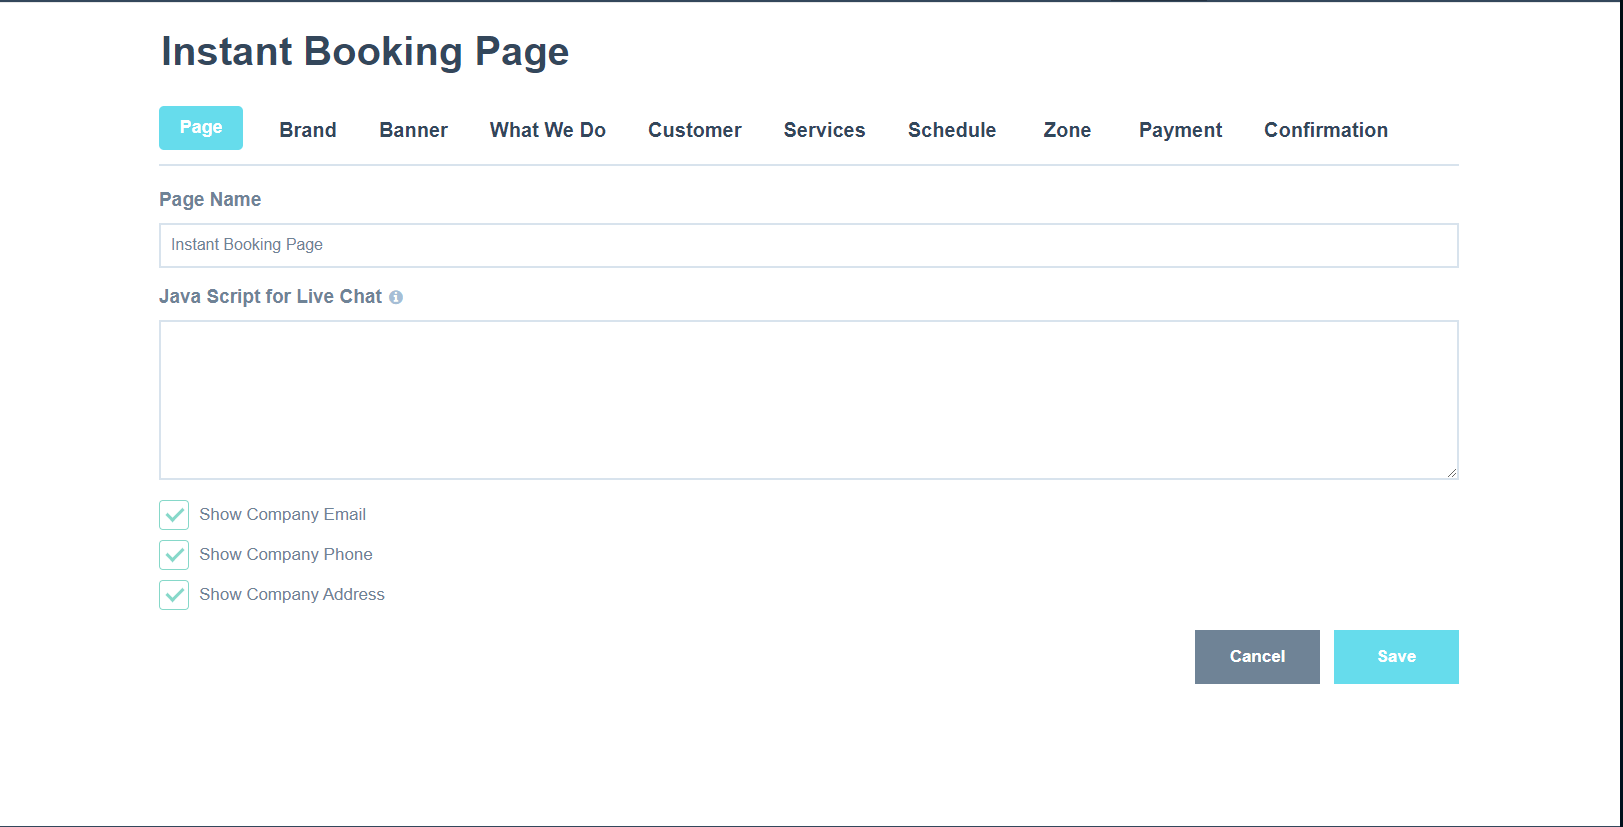Click the textarea resize handle
The width and height of the screenshot is (1623, 827).
(1451, 472)
